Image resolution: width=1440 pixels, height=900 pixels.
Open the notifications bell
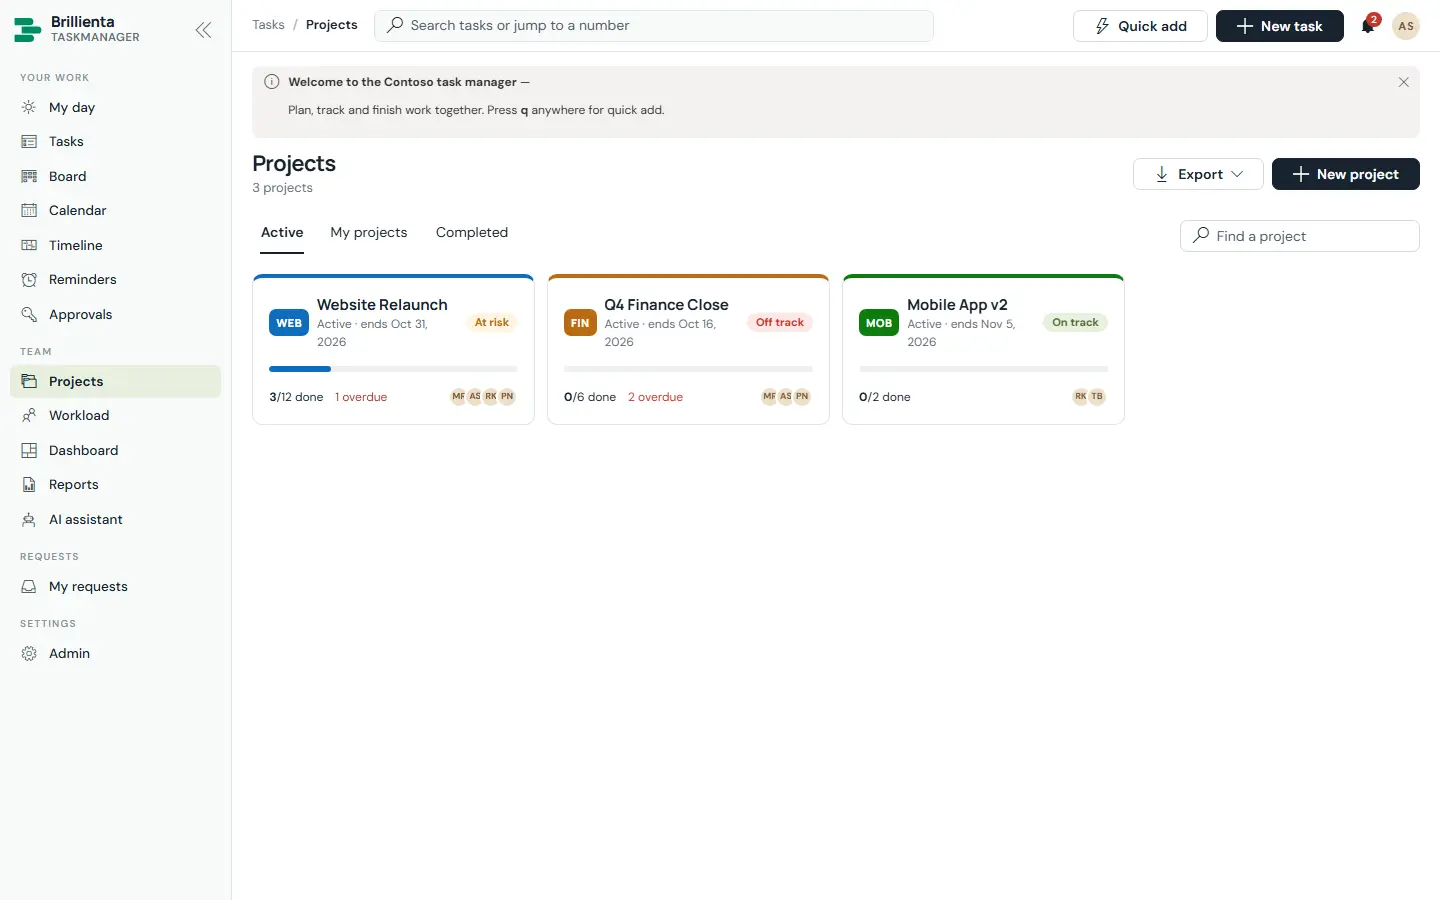(1368, 26)
